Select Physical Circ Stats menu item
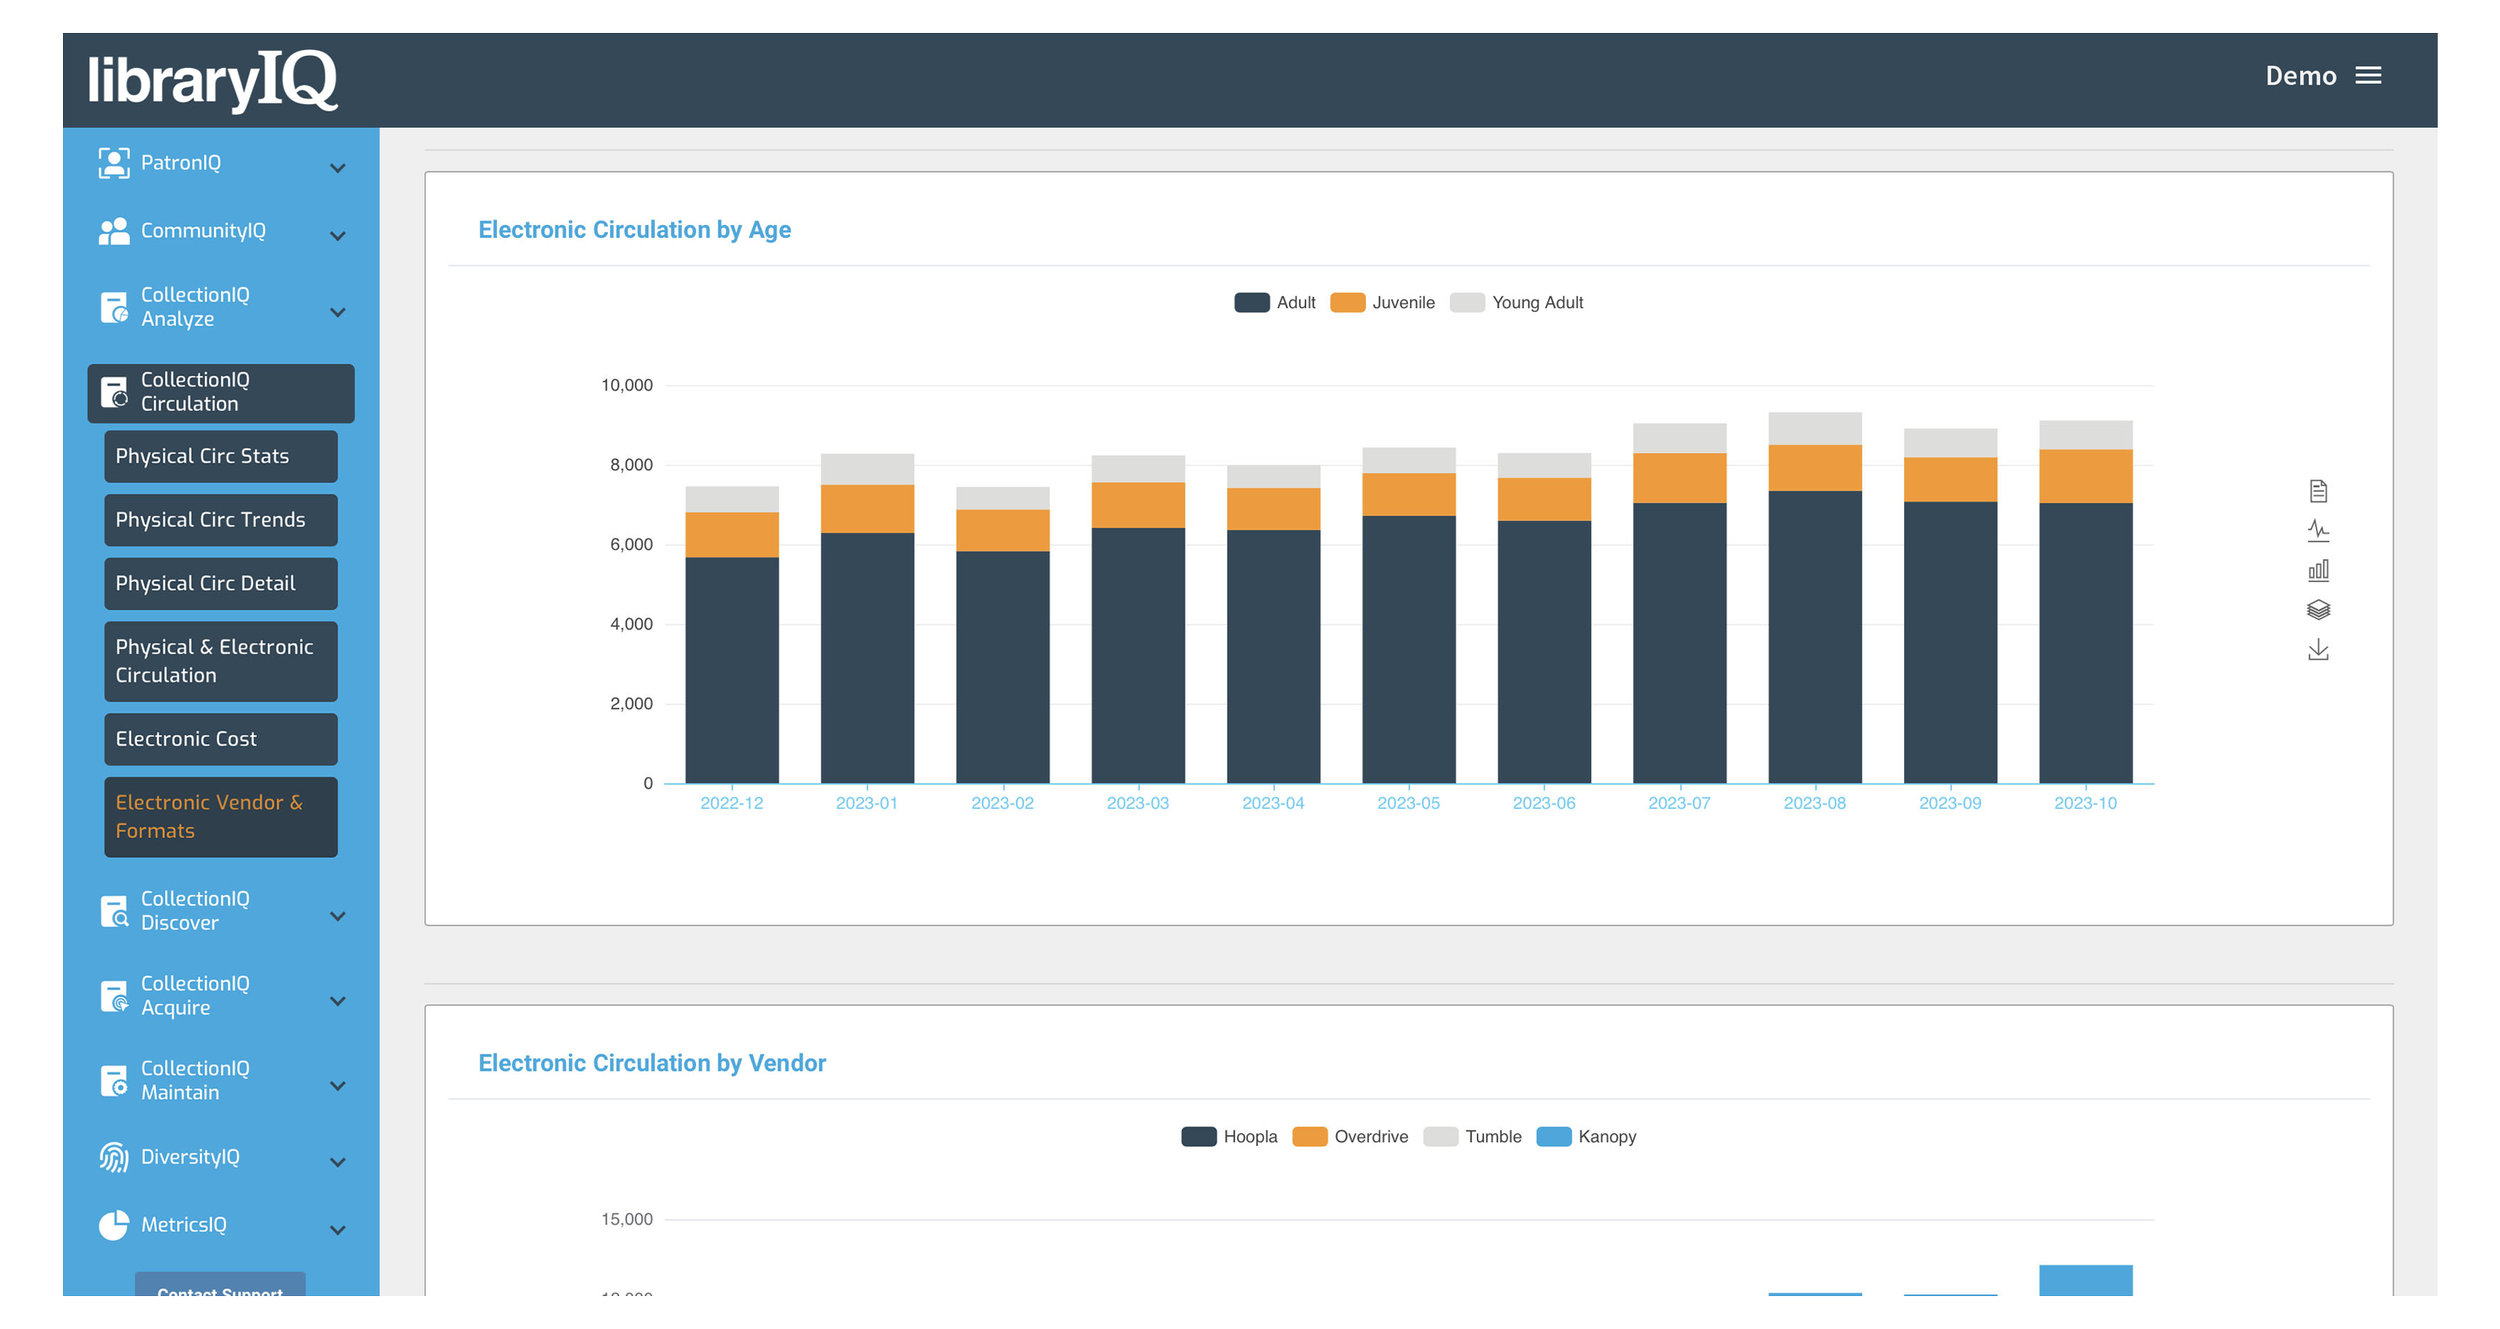 [x=202, y=455]
